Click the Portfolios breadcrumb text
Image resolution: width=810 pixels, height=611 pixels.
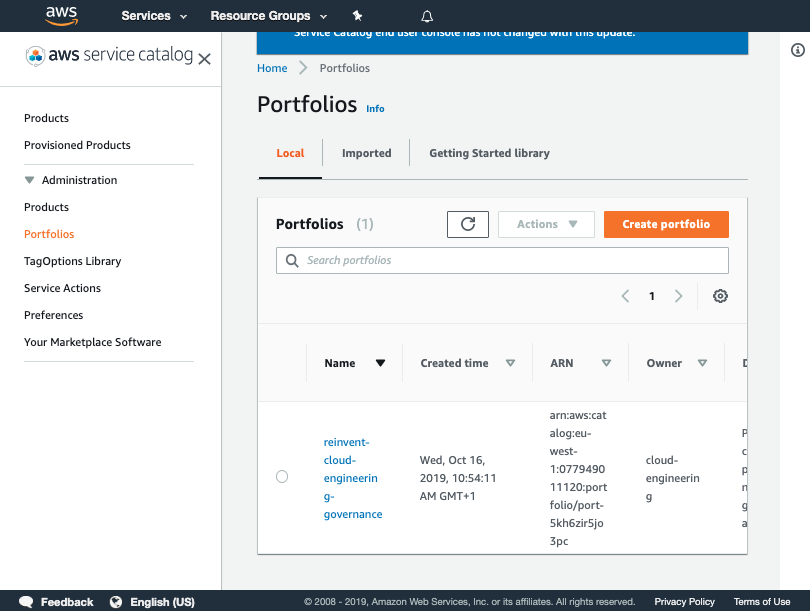(345, 68)
